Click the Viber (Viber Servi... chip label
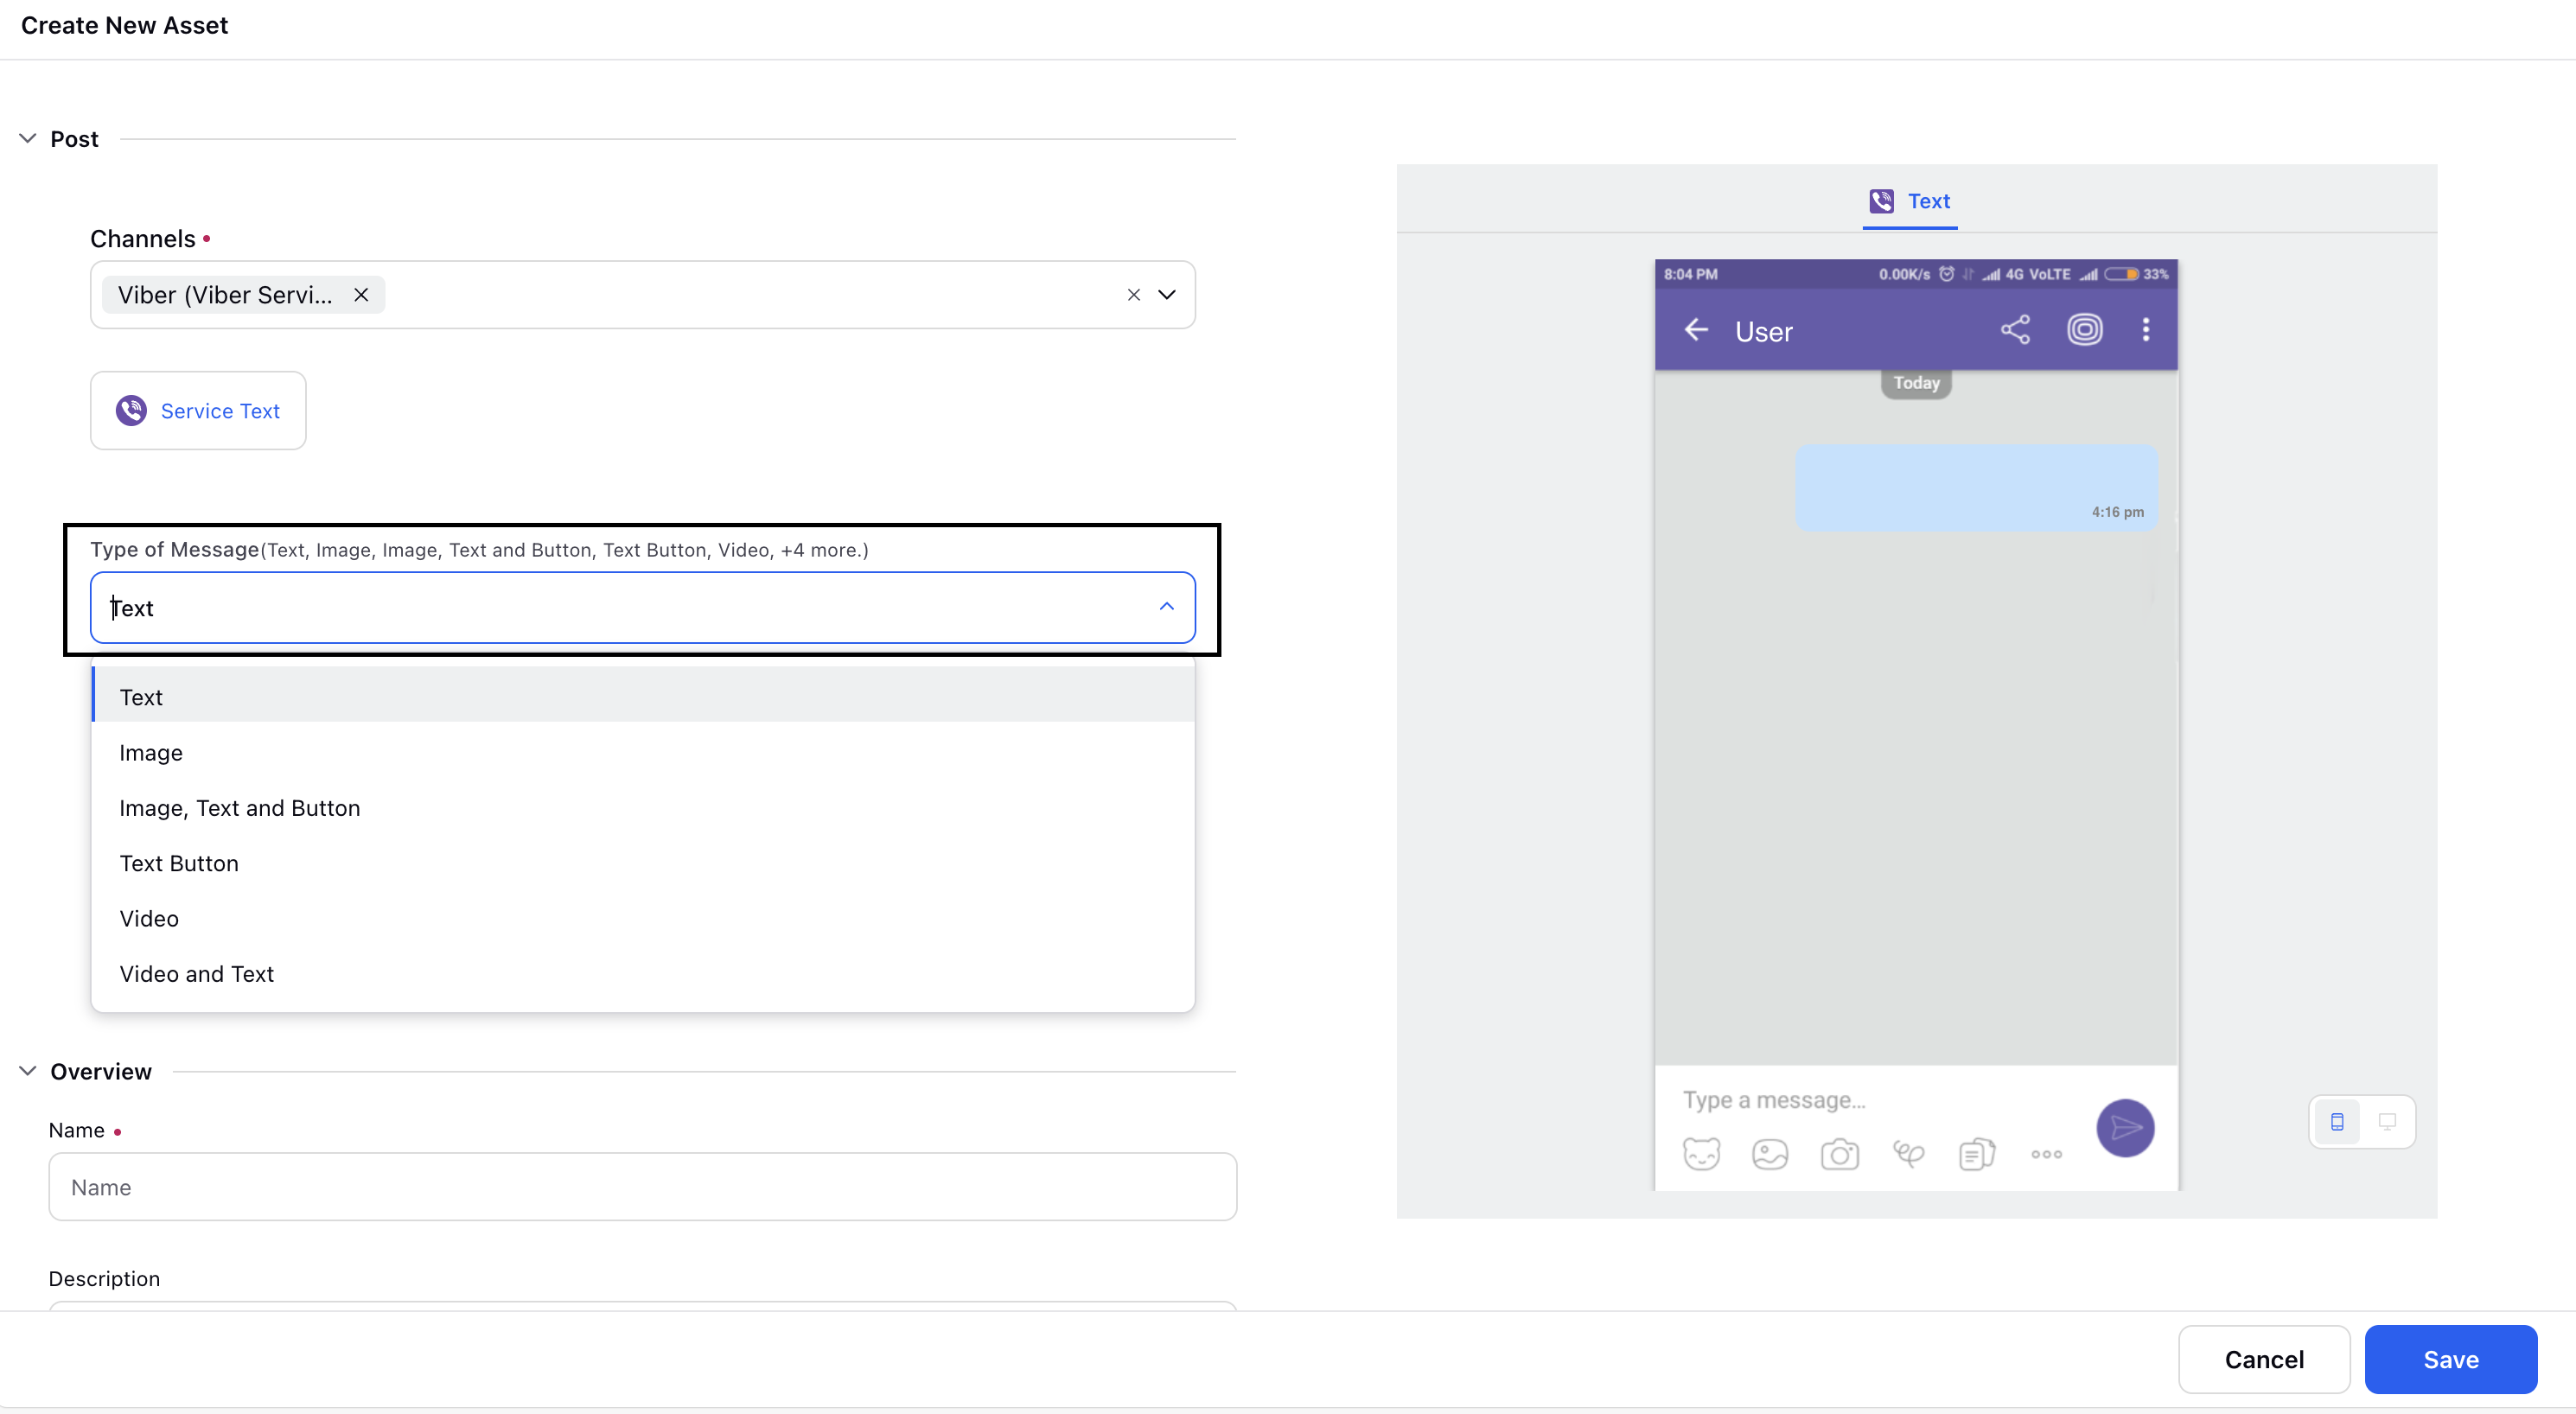The height and width of the screenshot is (1414, 2576). point(225,295)
